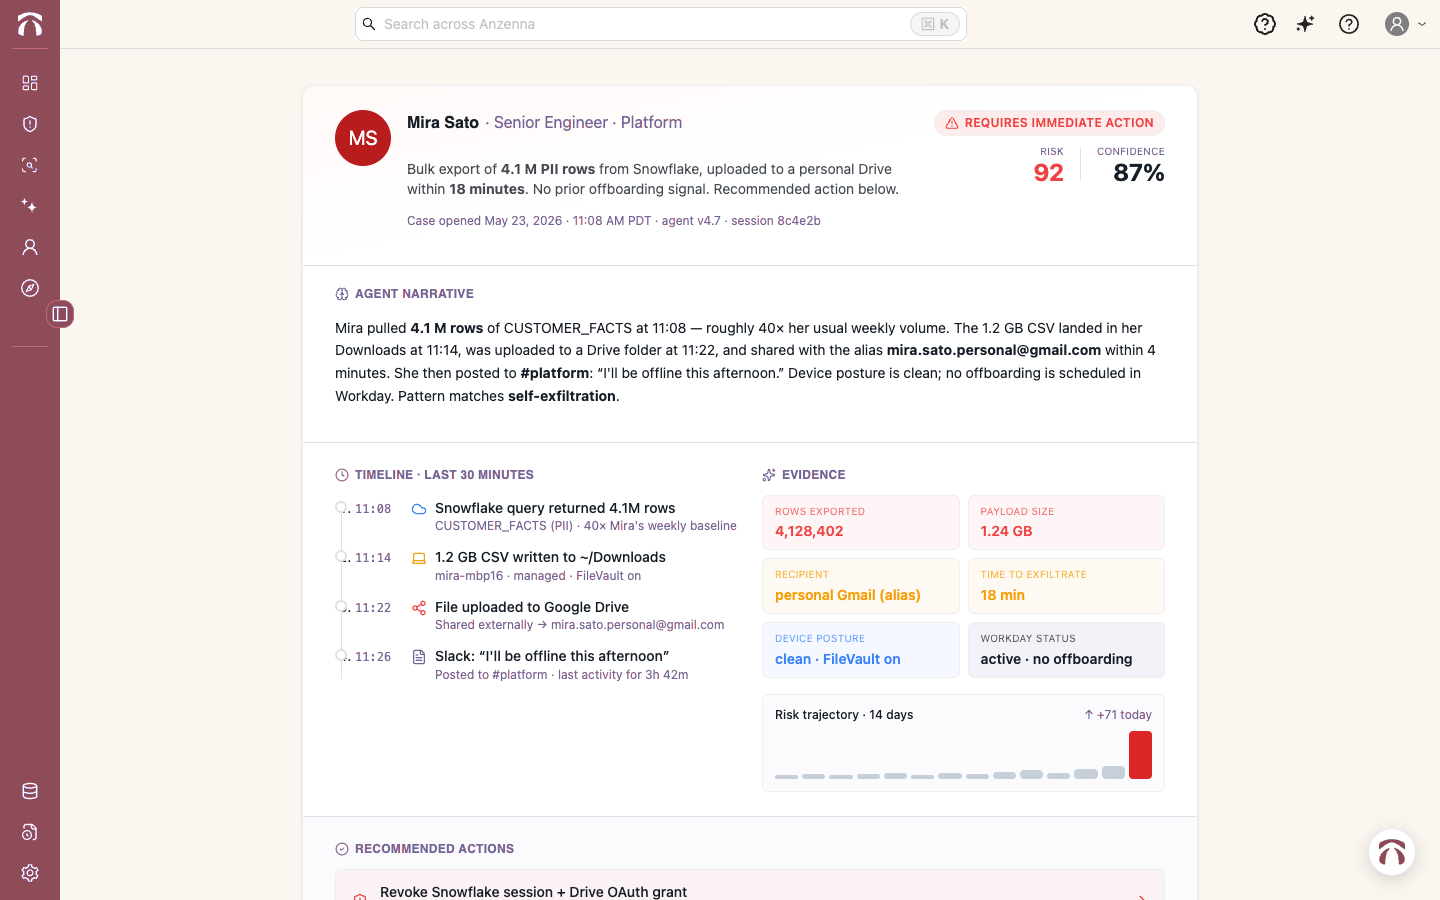Screen dimensions: 1440x900
Task: Open the user profile icon in sidebar
Action: coord(30,247)
